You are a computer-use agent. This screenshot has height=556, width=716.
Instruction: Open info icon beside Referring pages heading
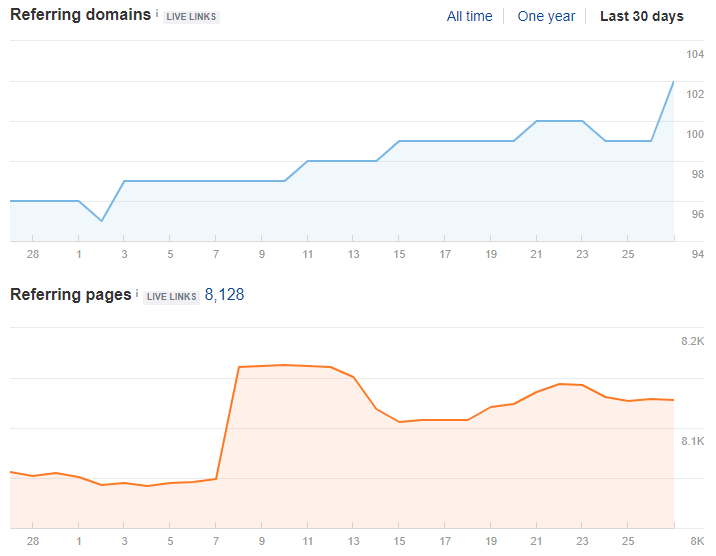click(x=137, y=294)
